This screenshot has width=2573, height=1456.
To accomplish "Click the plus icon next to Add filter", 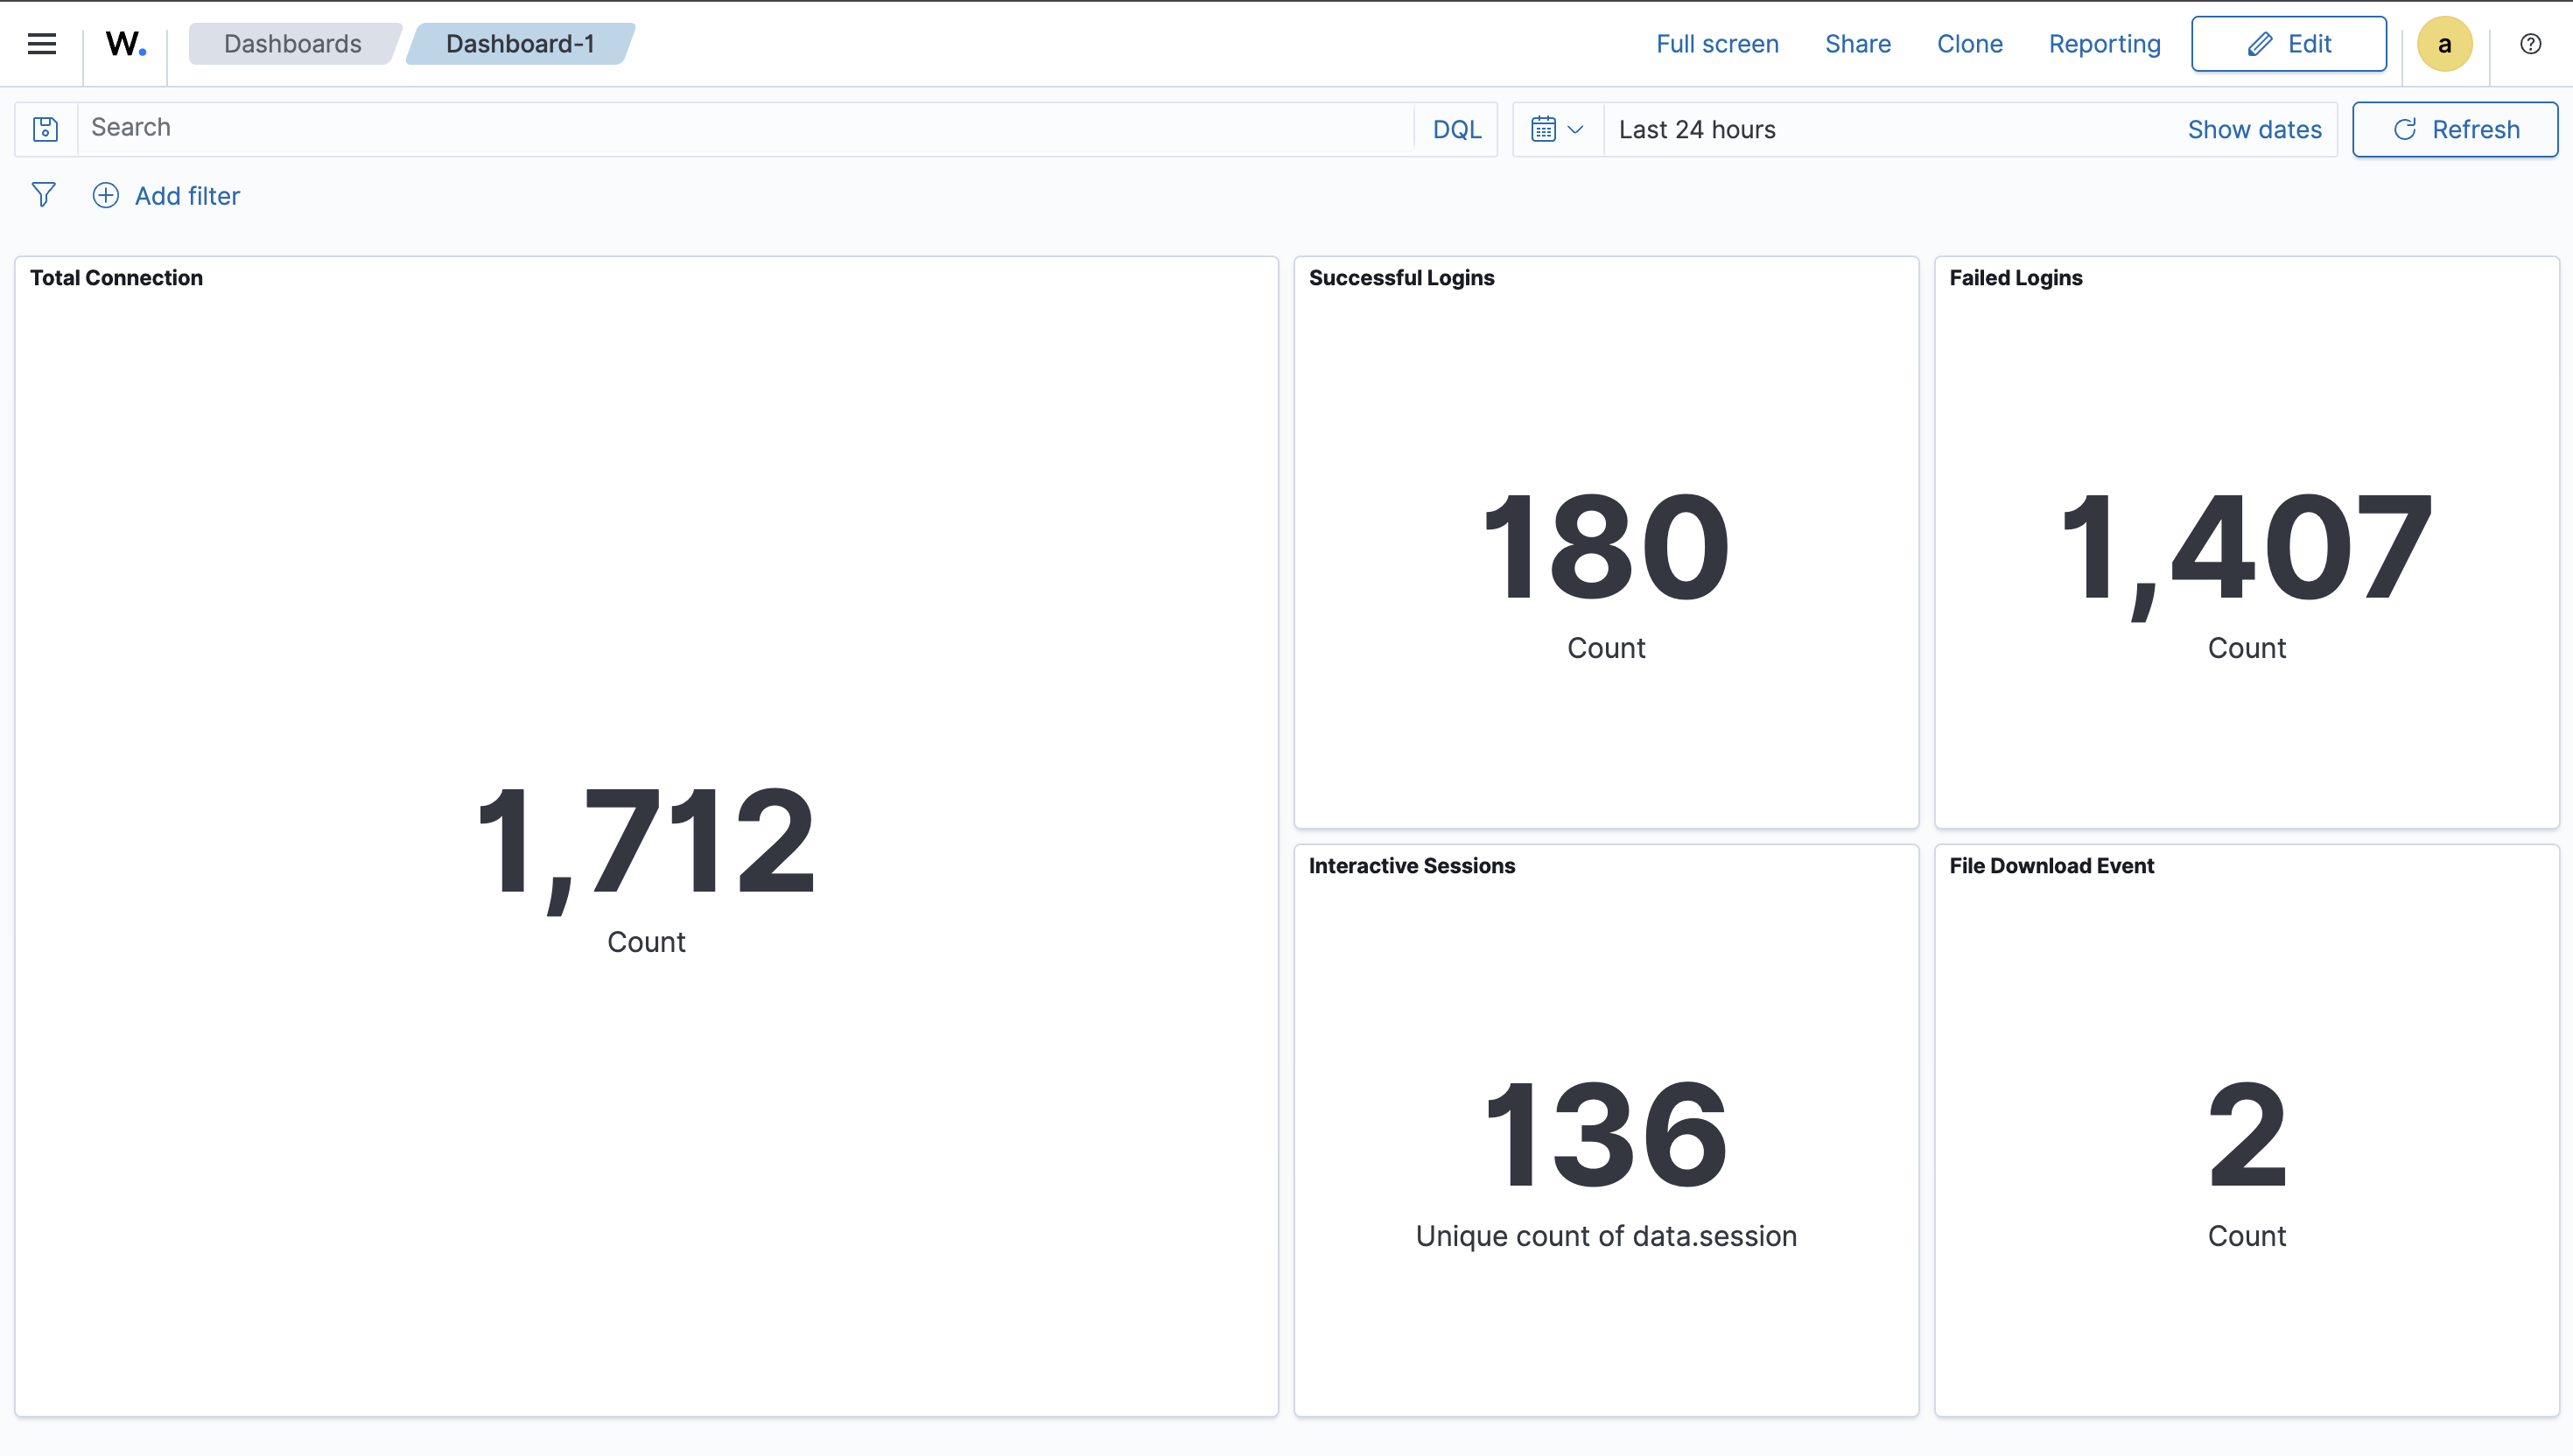I will pos(105,195).
